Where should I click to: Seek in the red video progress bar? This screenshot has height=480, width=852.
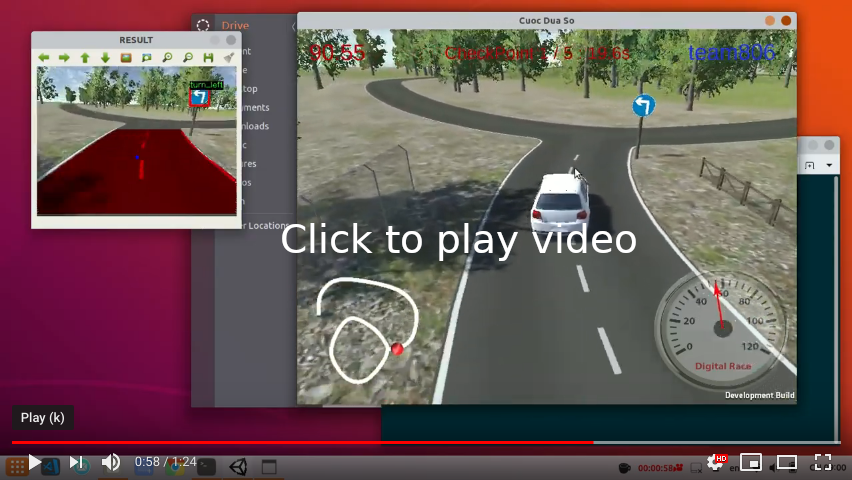click(426, 442)
